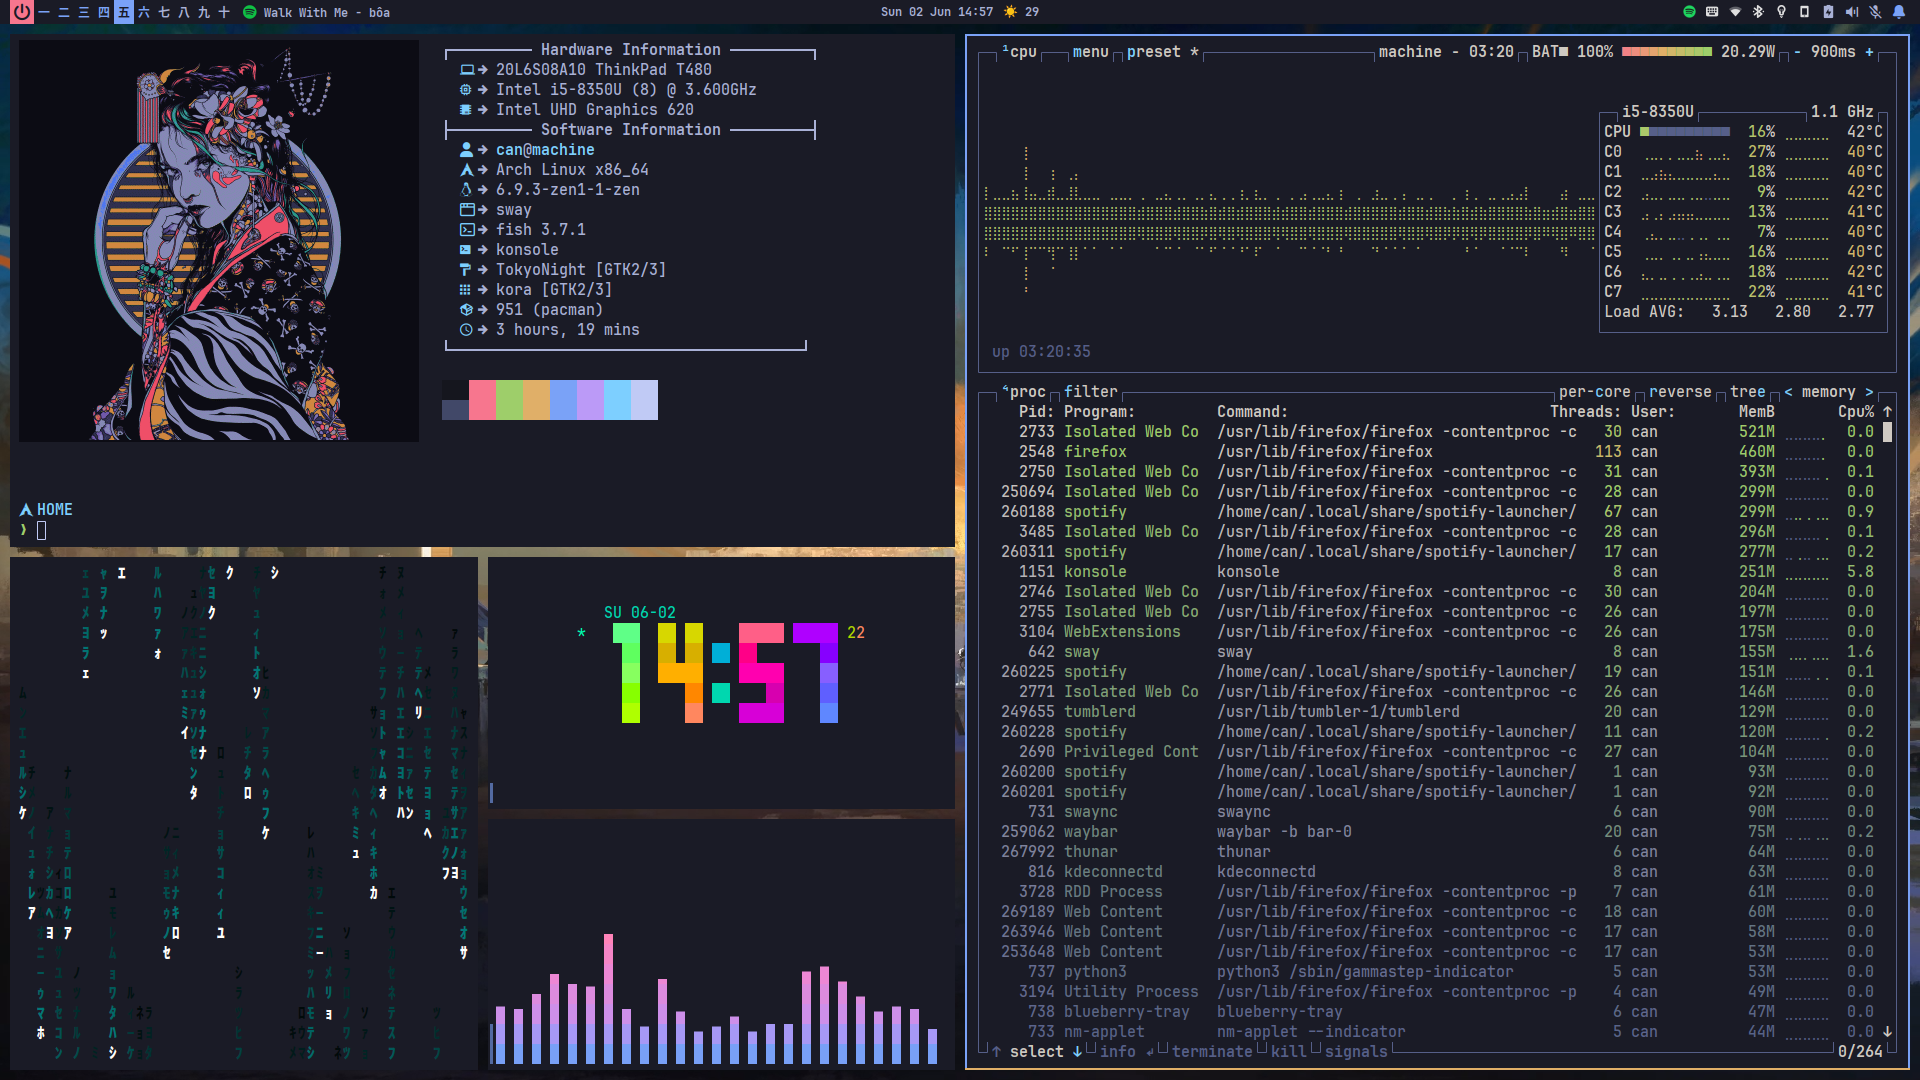Click the select down arrow in btop footer
Image resolution: width=1920 pixels, height=1080 pixels.
coord(1077,1052)
